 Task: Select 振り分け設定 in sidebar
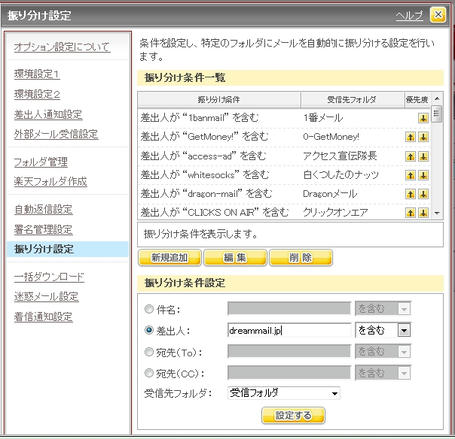click(x=67, y=249)
